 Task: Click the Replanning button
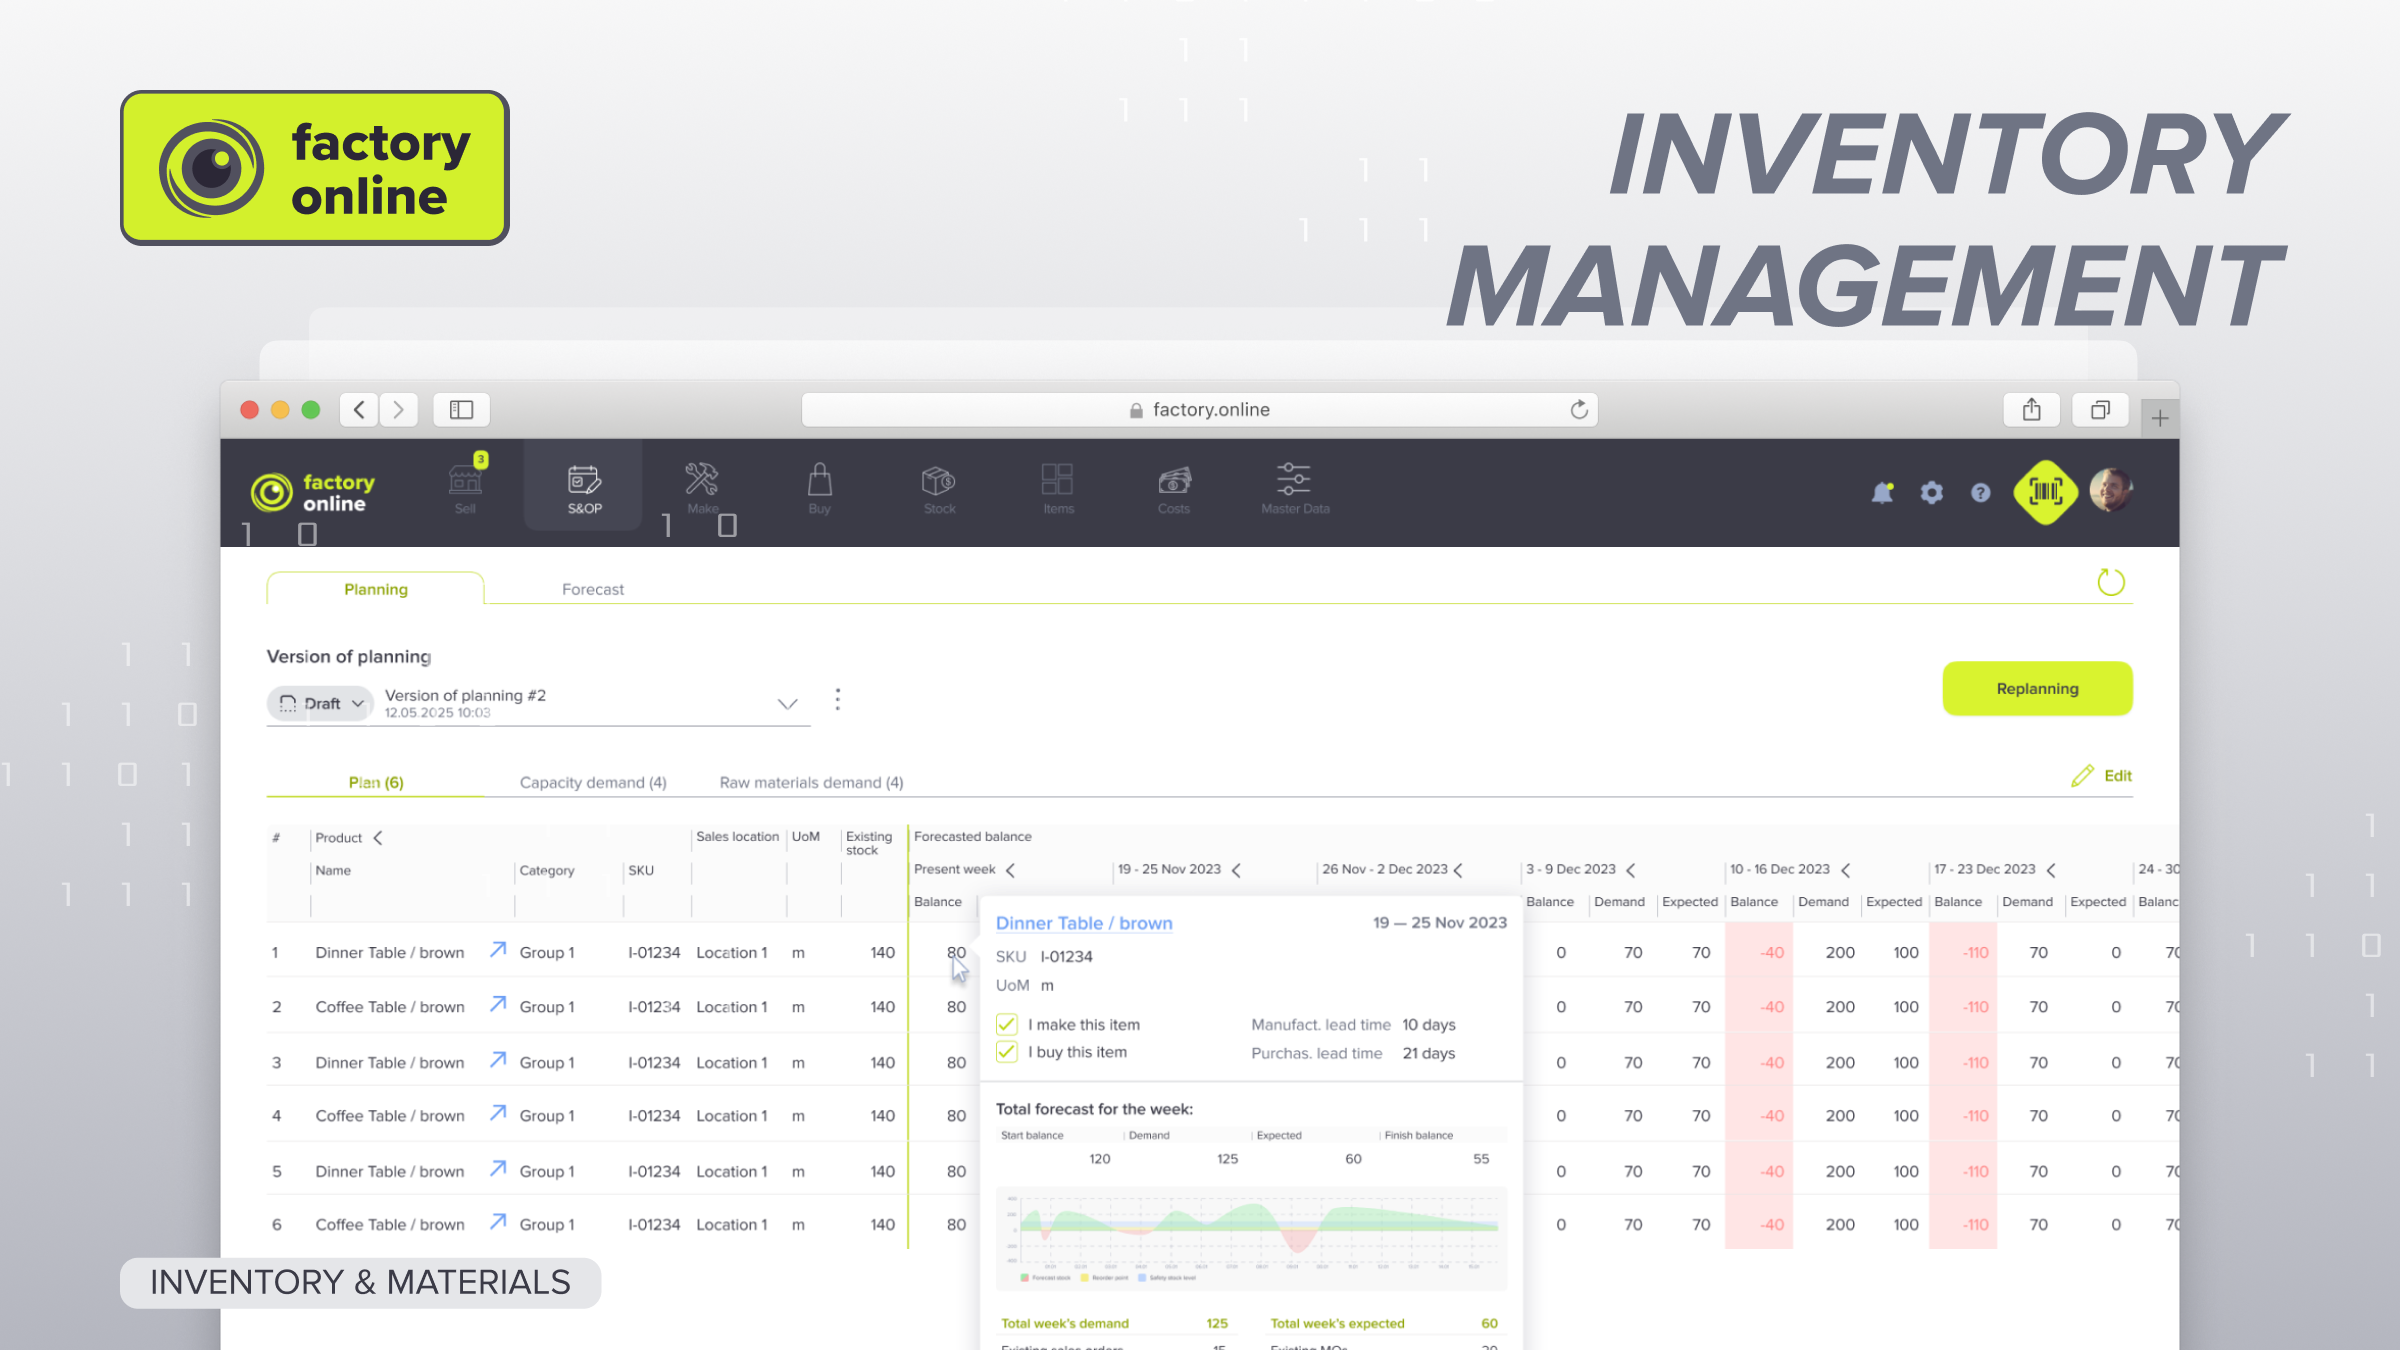pos(2037,688)
